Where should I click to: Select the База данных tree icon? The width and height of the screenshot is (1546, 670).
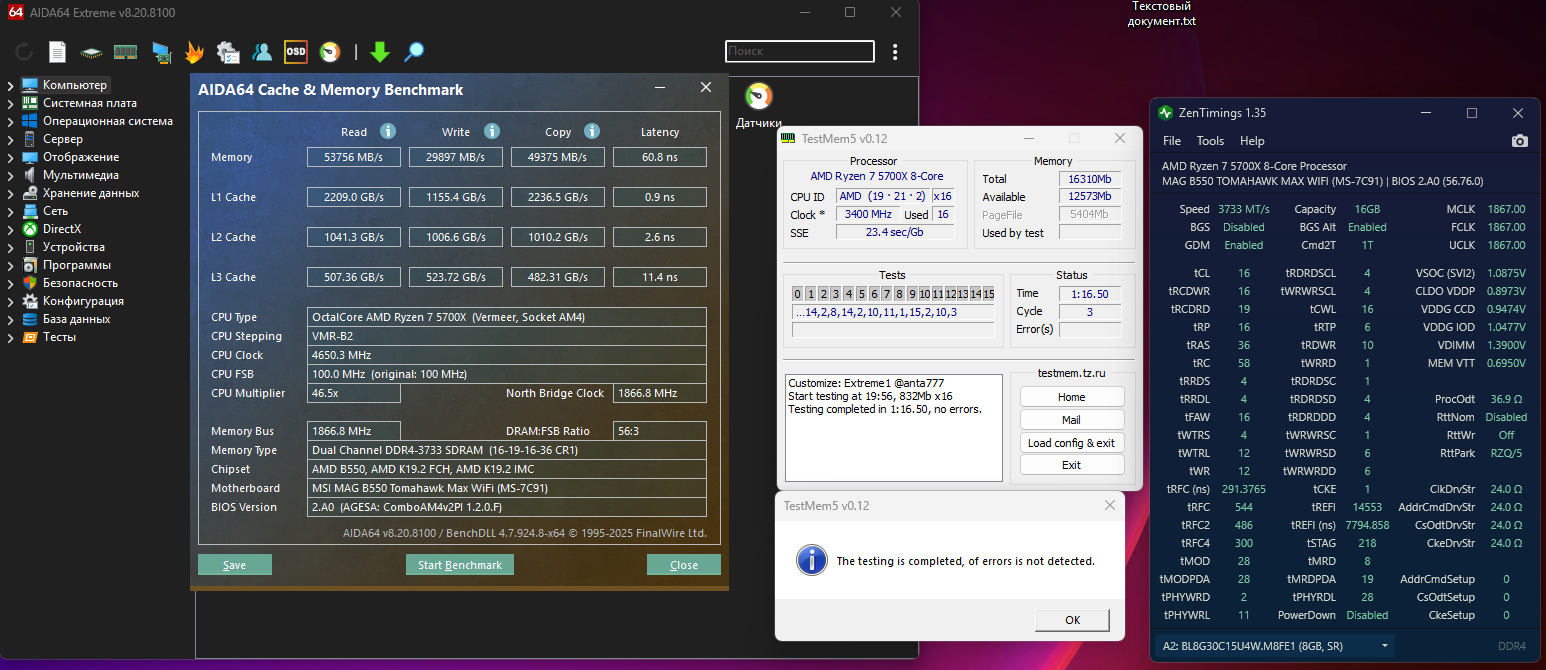30,319
